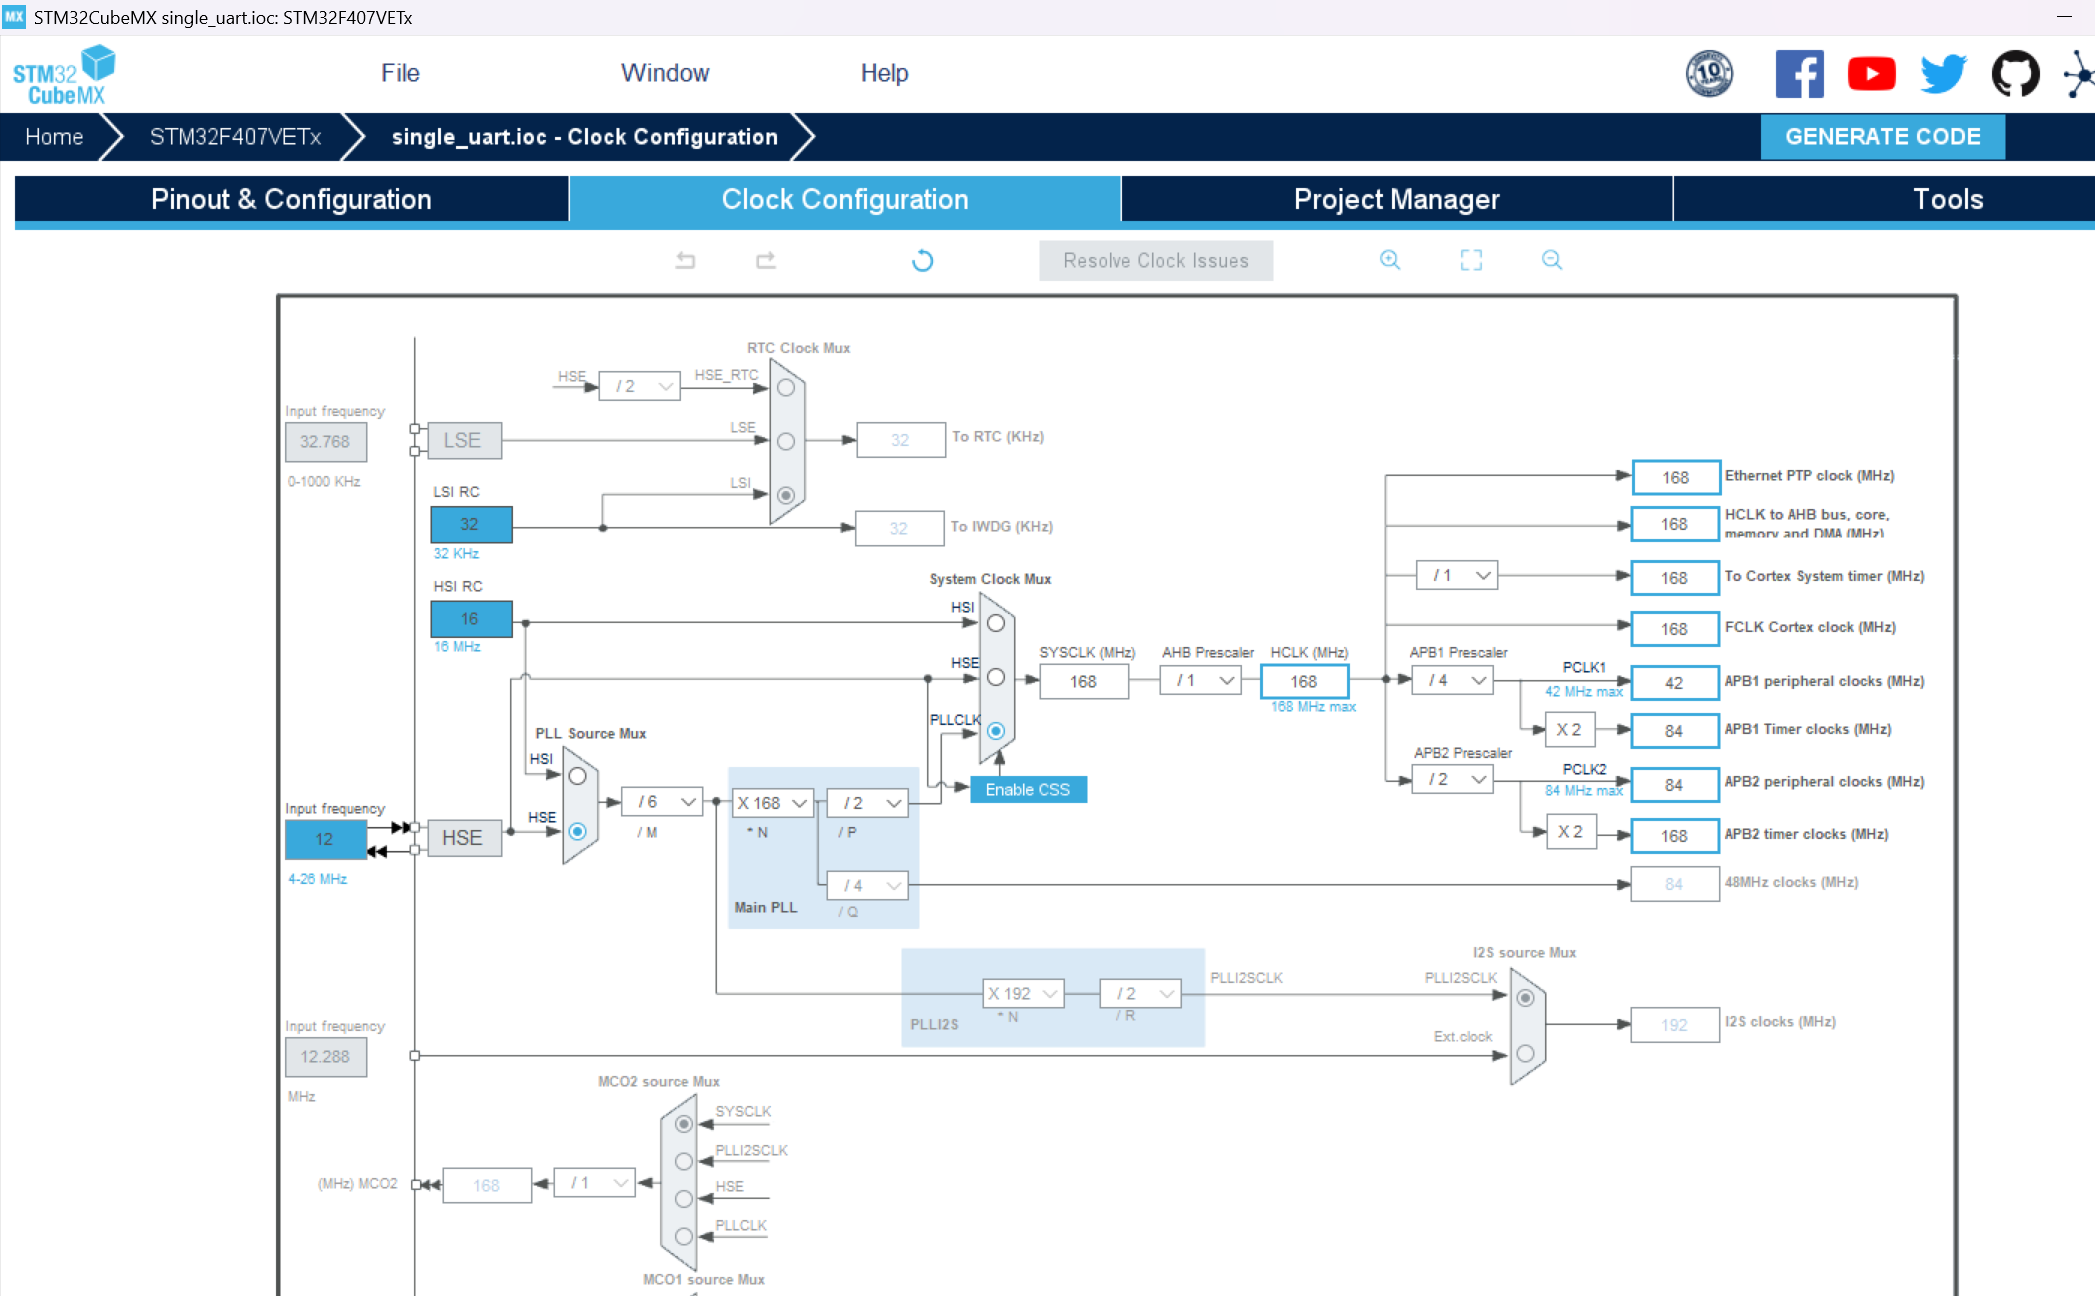Click the fit-to-screen icon
The image size is (2095, 1296).
pyautogui.click(x=1471, y=260)
